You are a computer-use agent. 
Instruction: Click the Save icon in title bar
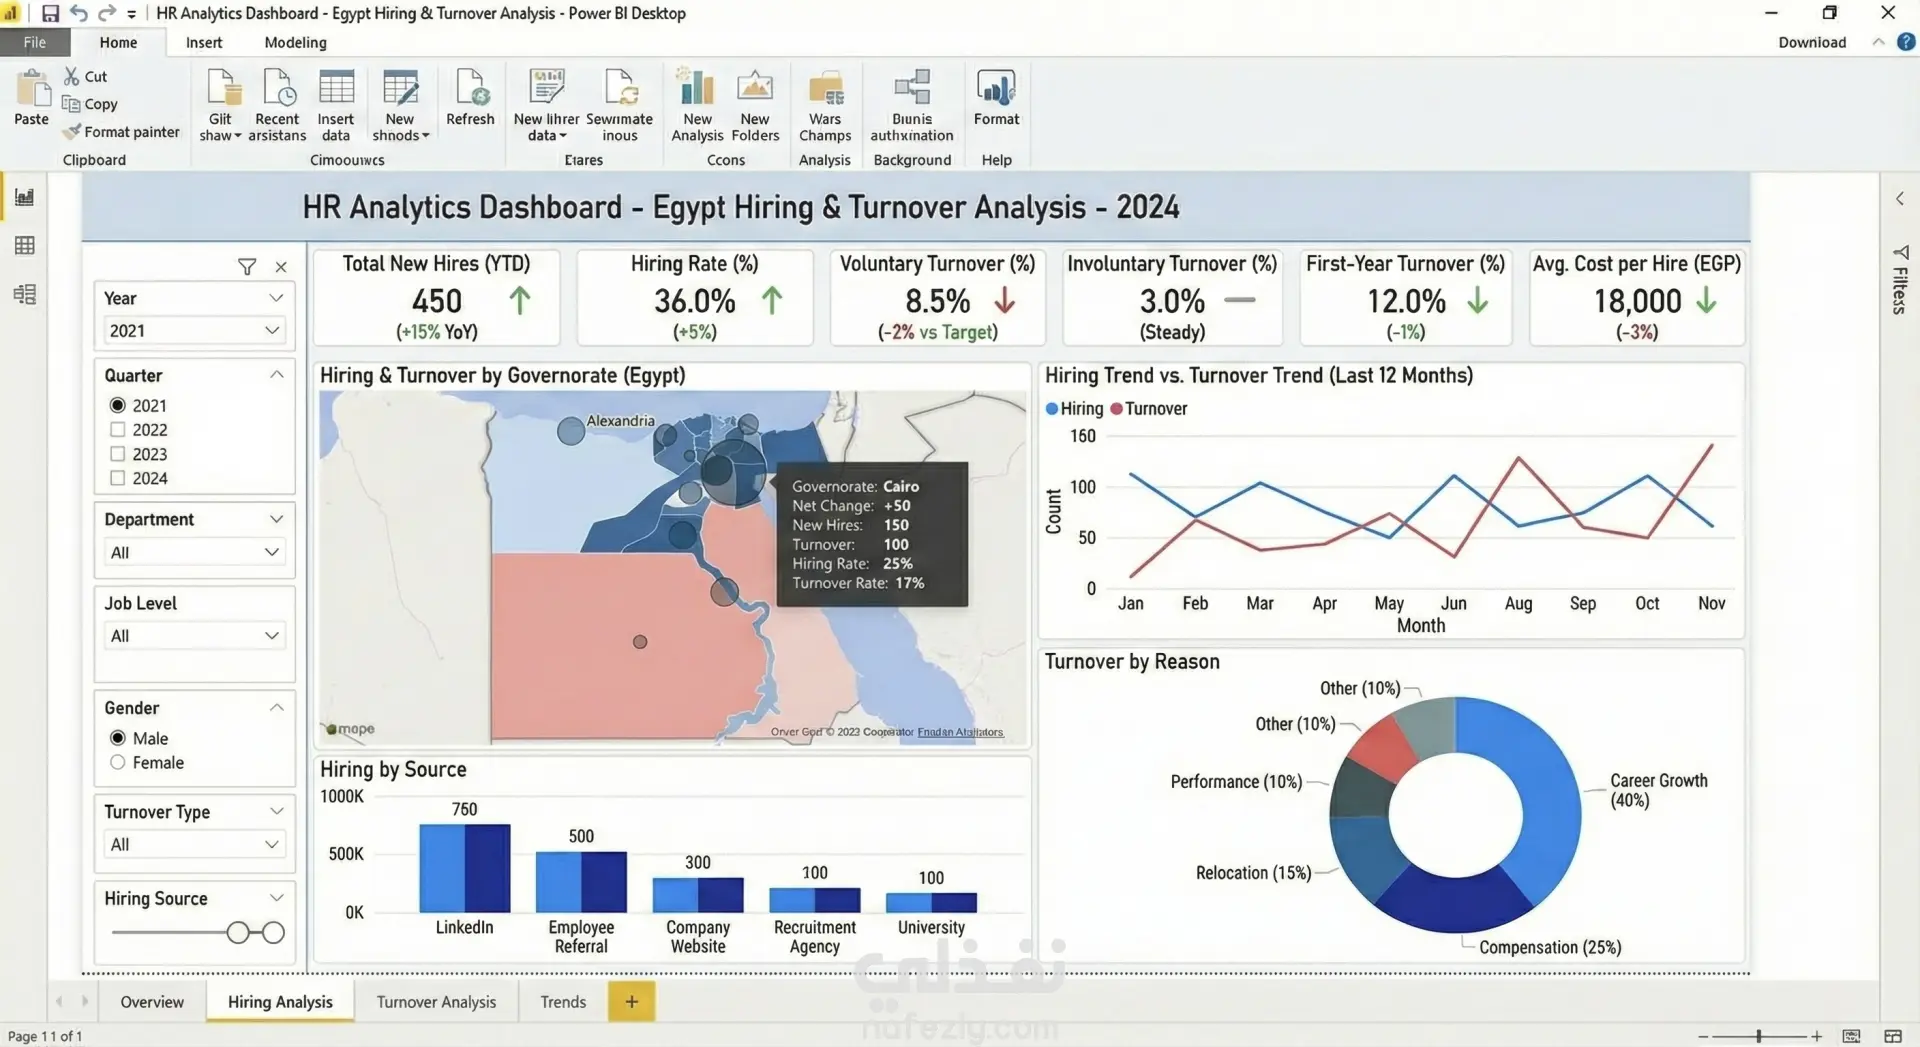point(50,13)
